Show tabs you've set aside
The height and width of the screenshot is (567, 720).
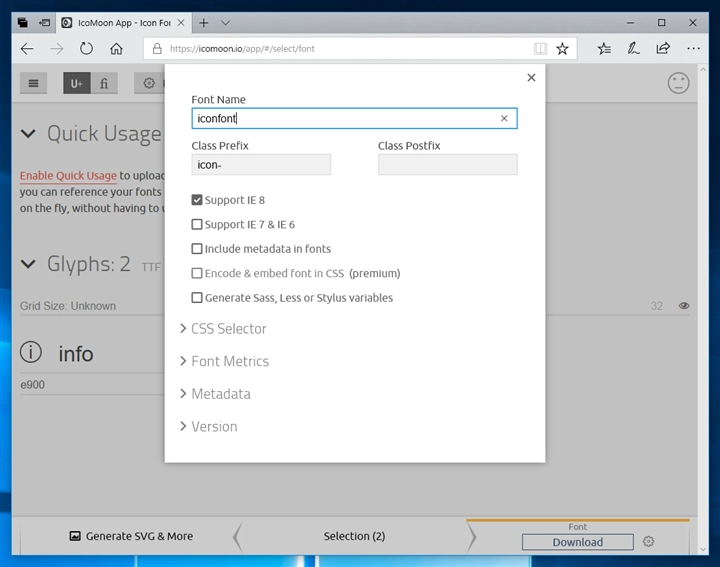coord(22,22)
